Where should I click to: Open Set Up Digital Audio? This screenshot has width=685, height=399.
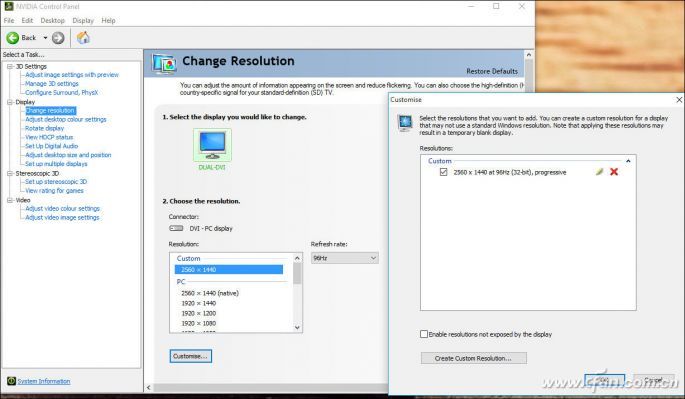point(51,146)
